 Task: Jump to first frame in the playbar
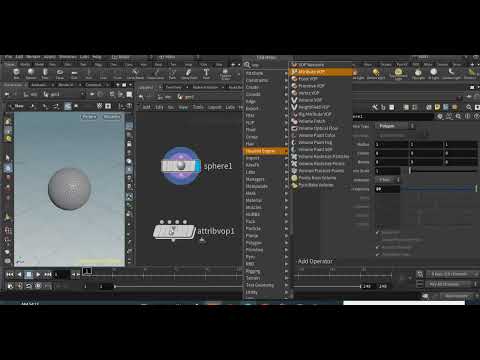(10, 274)
